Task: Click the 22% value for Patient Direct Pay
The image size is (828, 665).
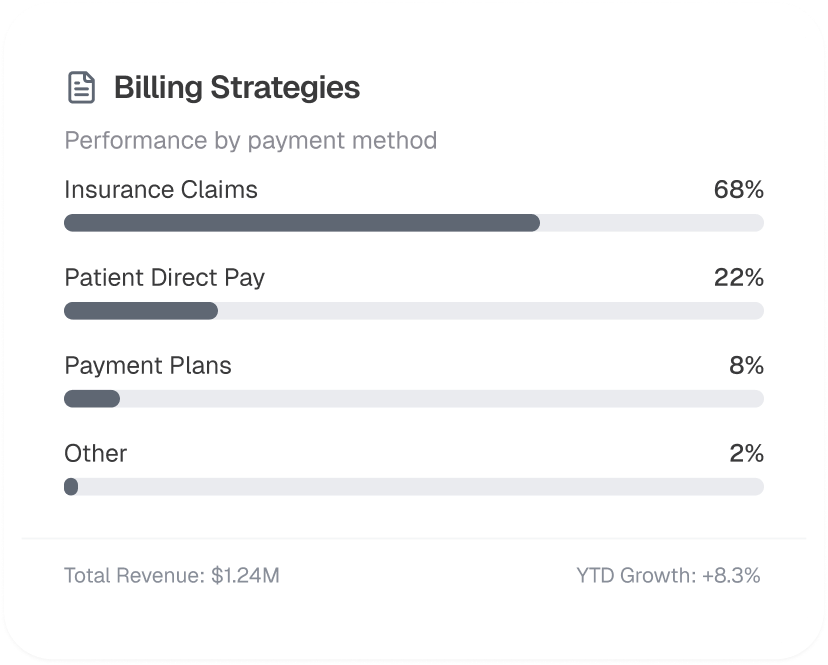Action: 738,277
